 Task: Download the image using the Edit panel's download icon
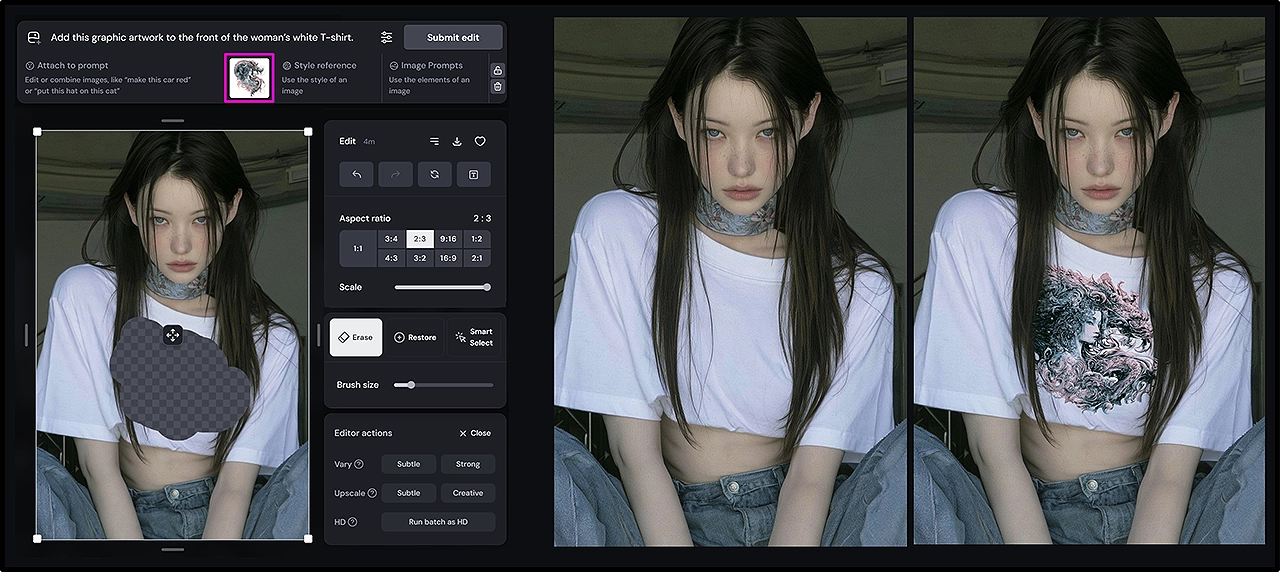(457, 142)
